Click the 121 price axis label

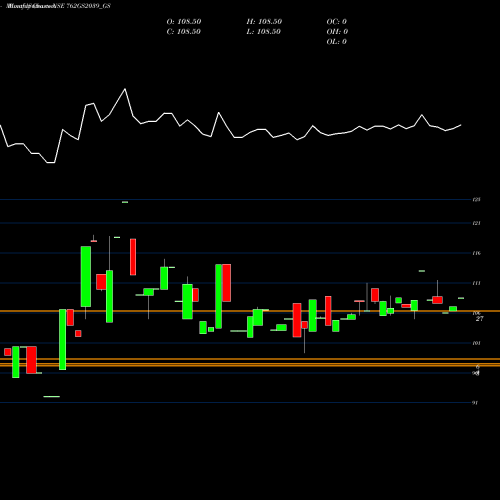[x=476, y=223]
